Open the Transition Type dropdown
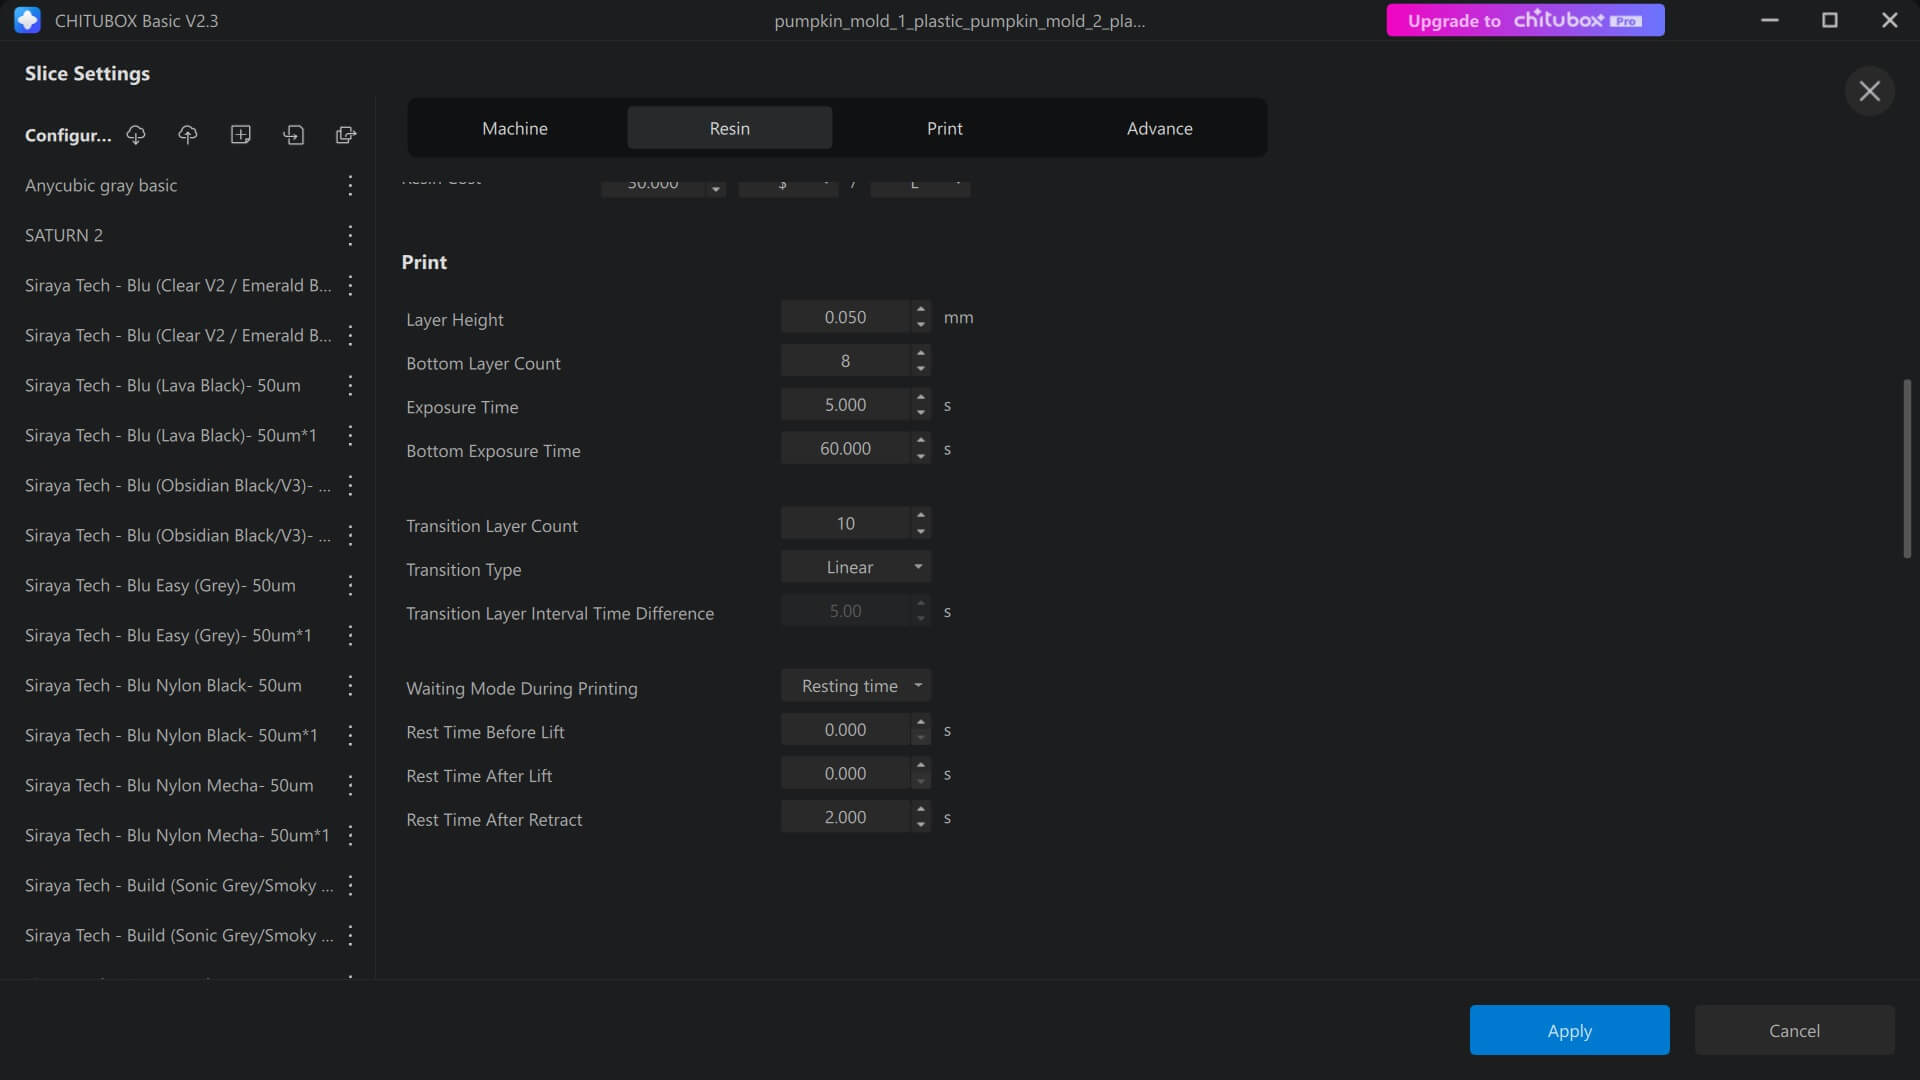The width and height of the screenshot is (1920, 1080). tap(856, 567)
